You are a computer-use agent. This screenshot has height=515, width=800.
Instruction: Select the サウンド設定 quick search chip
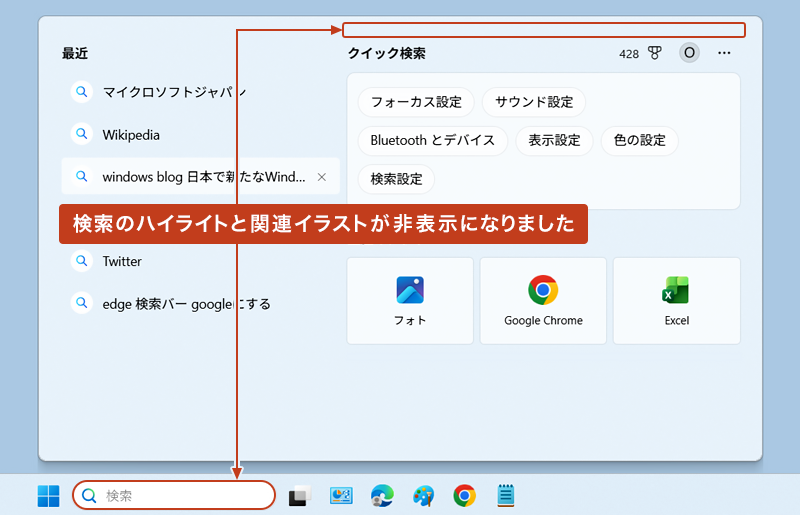click(x=534, y=102)
